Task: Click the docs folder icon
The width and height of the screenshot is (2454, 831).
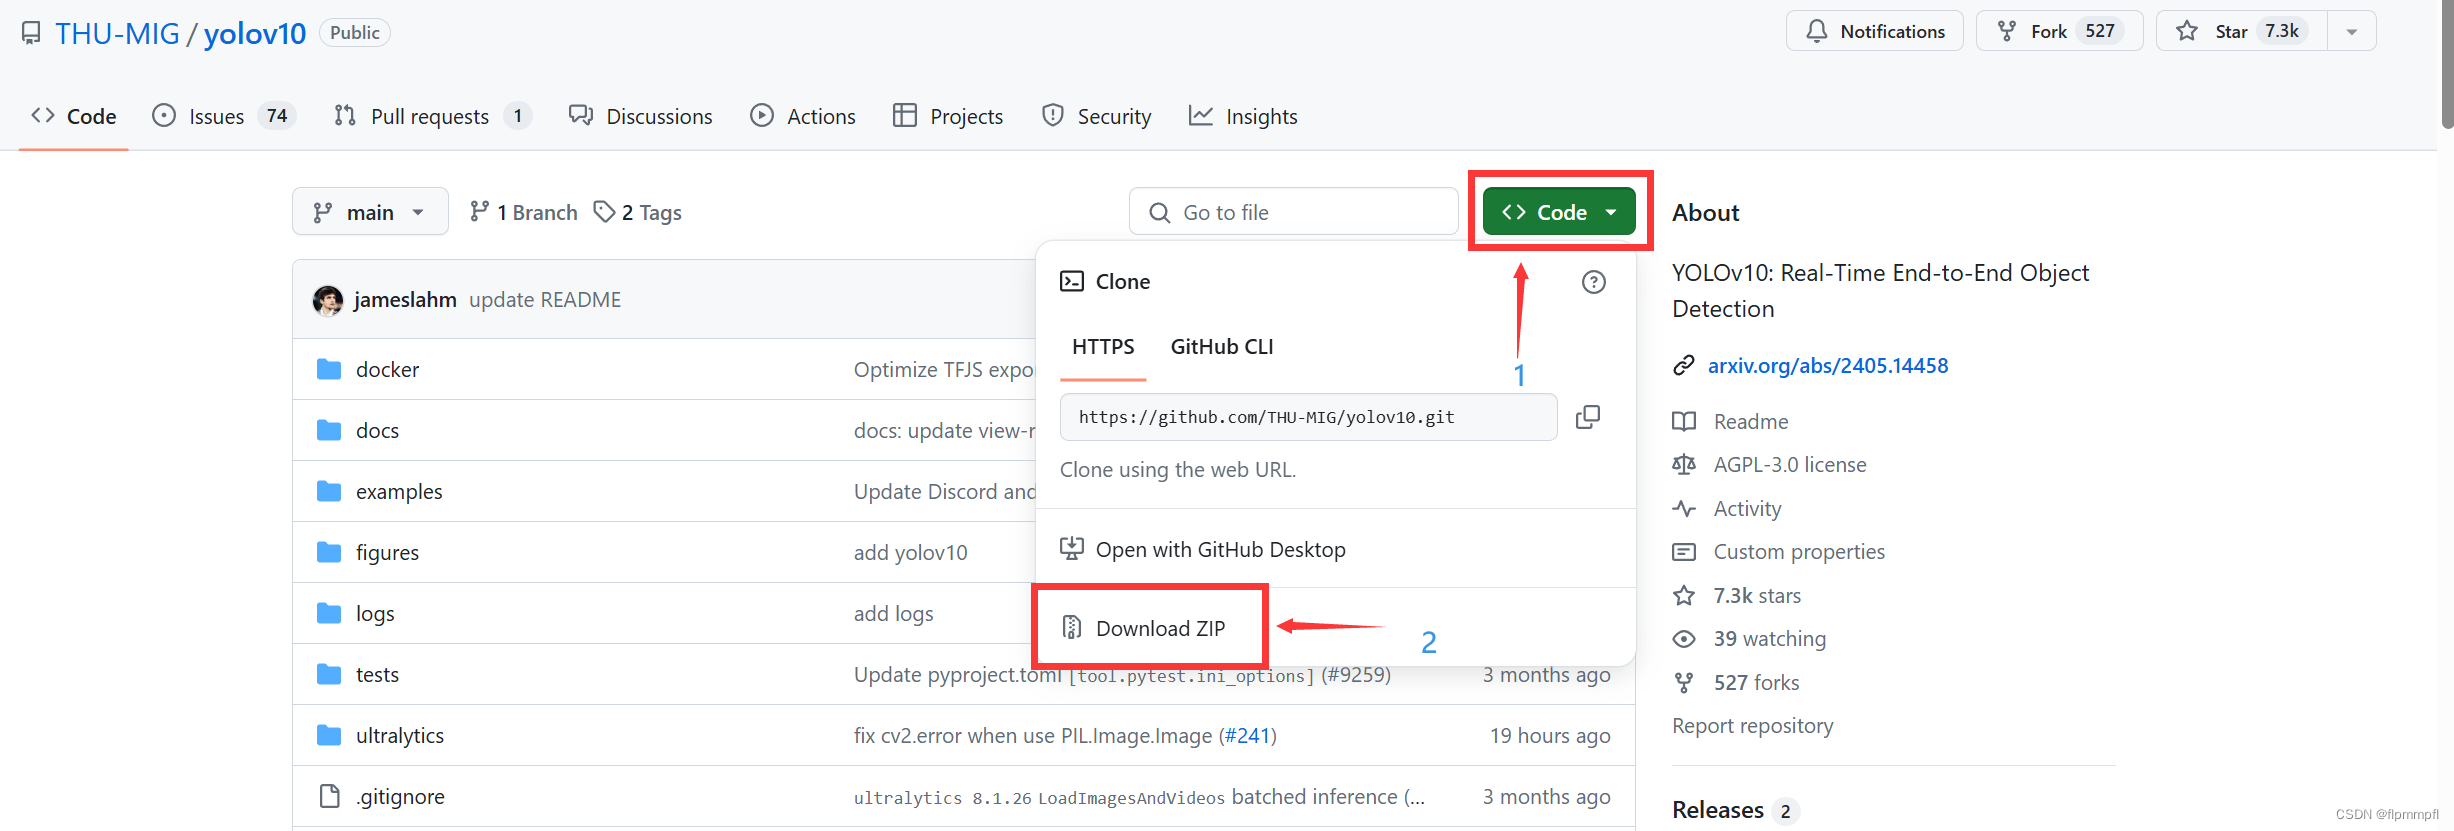Action: [x=329, y=430]
